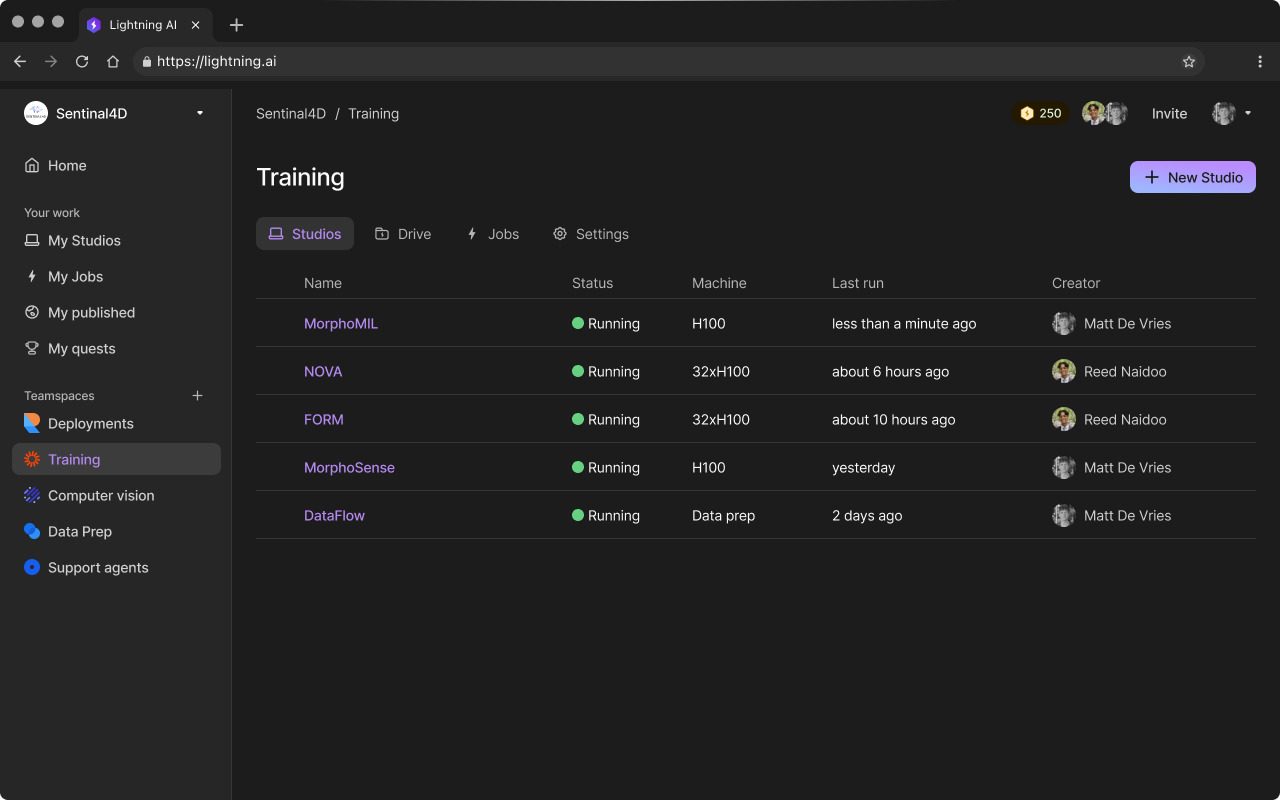This screenshot has width=1280, height=800.
Task: Click the Sentinal4D organization logo
Action: (36, 113)
